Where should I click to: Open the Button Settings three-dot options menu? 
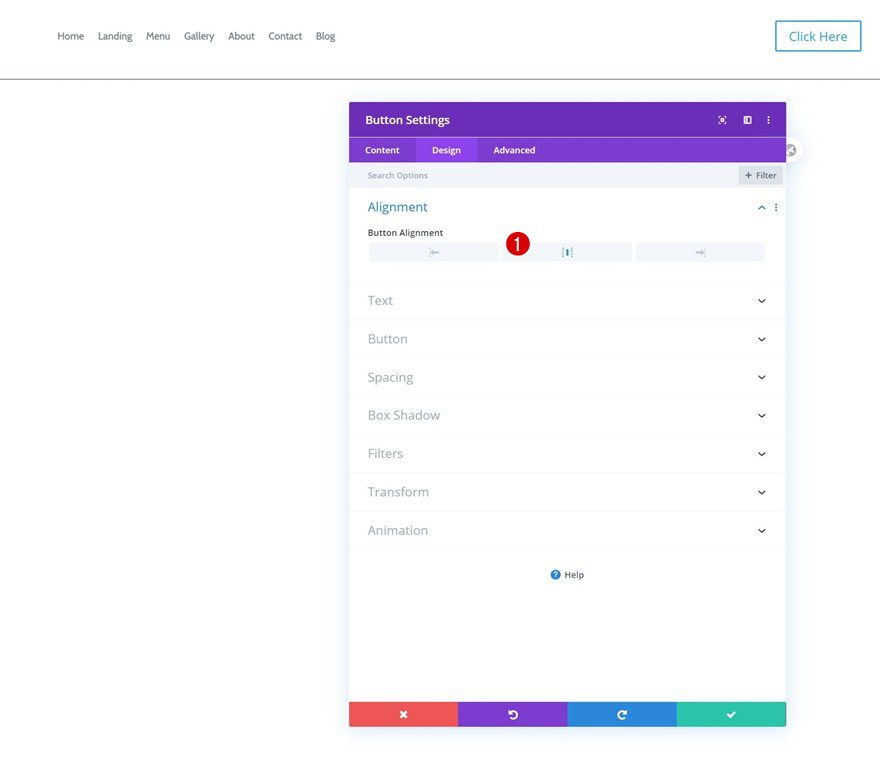[x=768, y=119]
